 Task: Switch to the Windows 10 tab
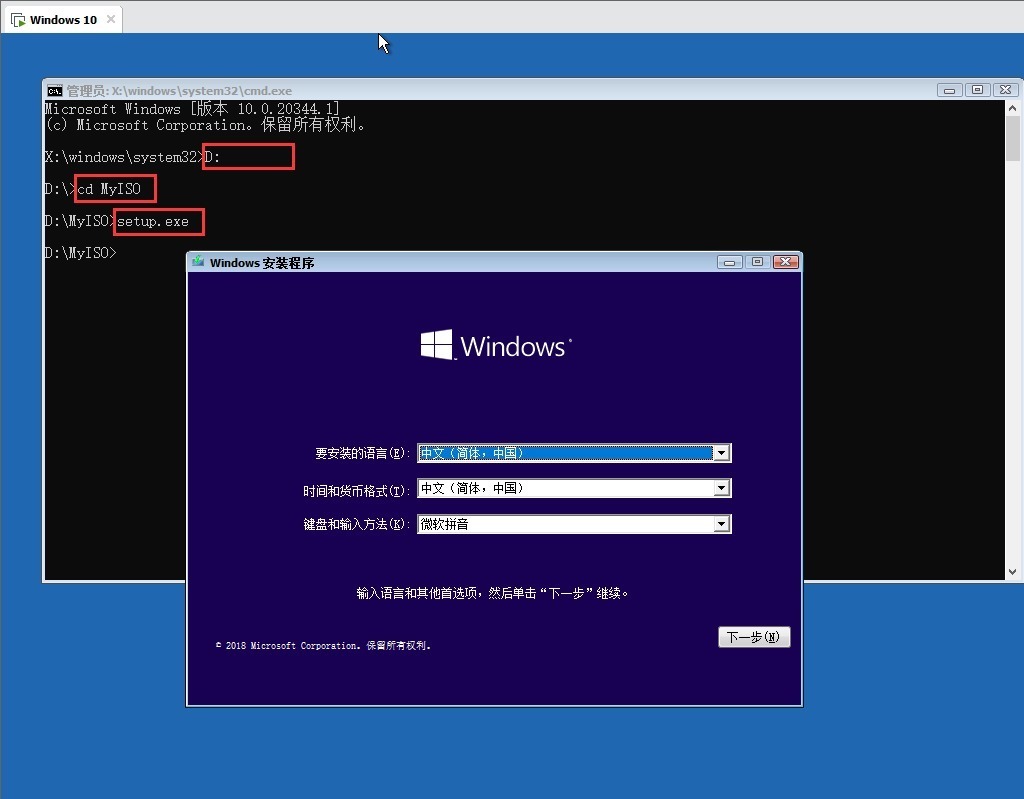pos(63,20)
